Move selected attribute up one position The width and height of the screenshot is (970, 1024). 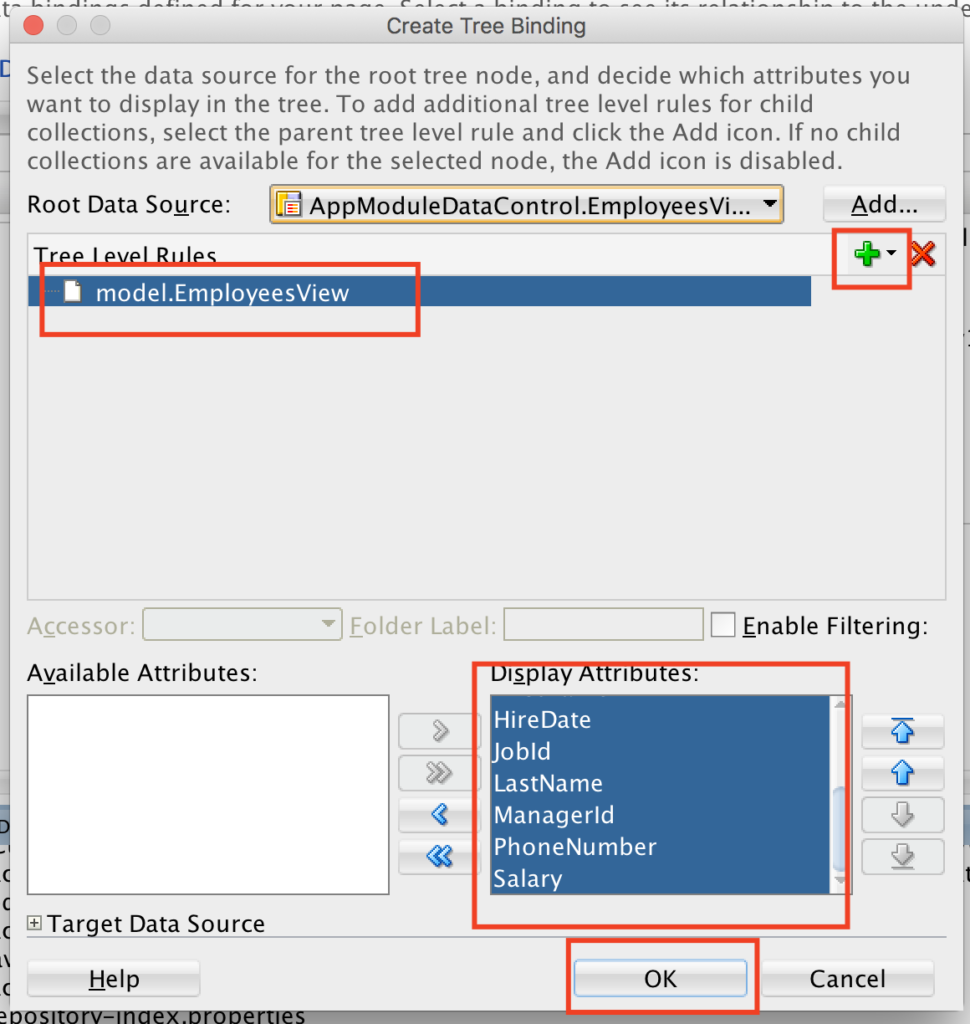[x=902, y=773]
